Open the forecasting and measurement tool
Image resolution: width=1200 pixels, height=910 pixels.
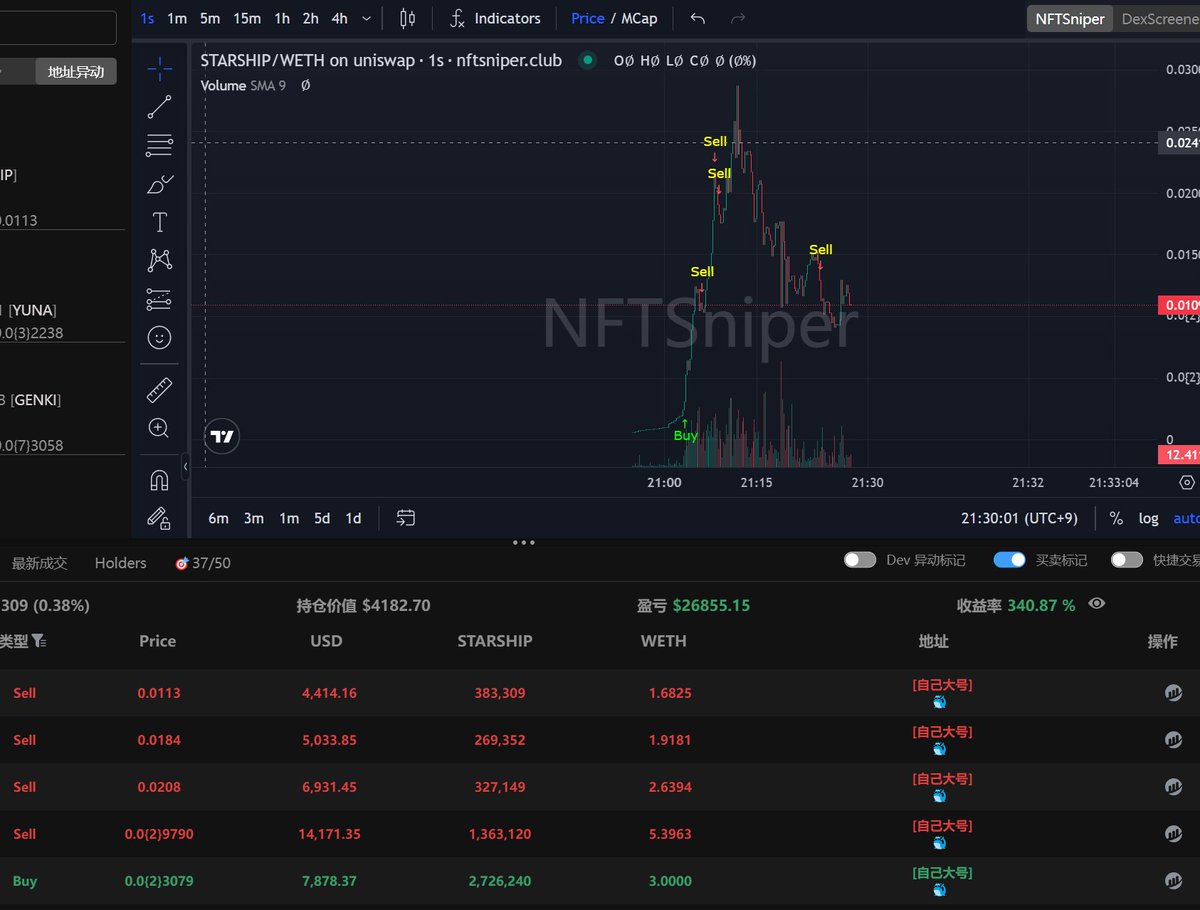click(159, 299)
